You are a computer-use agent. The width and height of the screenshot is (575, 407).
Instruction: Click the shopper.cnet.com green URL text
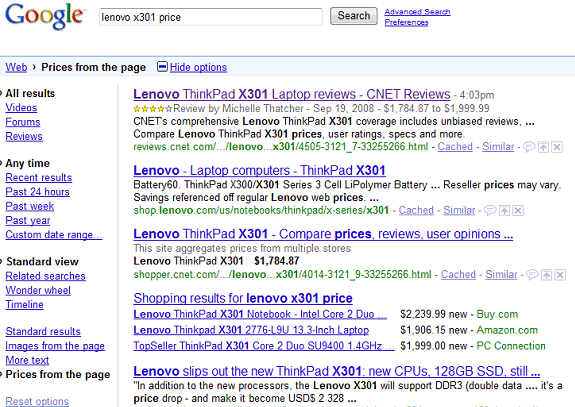[x=282, y=275]
